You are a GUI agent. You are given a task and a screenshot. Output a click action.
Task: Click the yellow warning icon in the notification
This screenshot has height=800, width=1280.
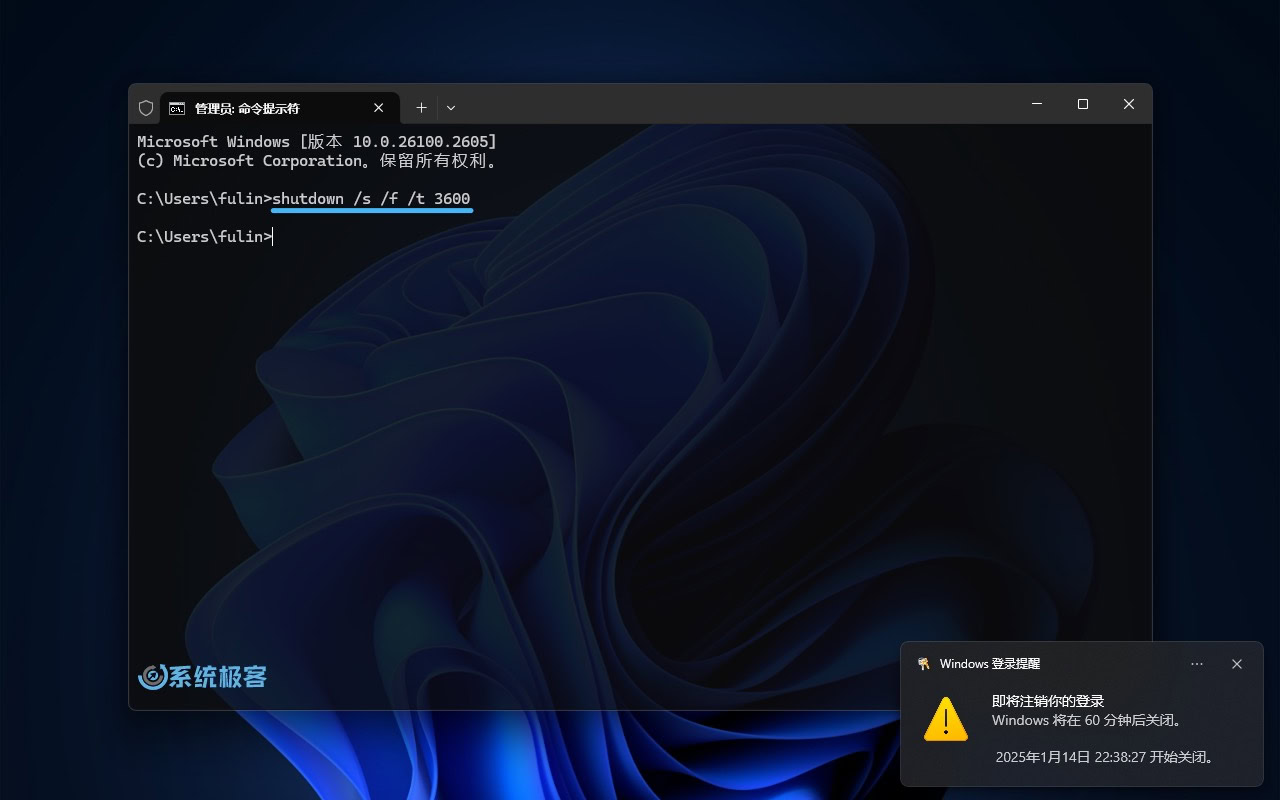(945, 719)
